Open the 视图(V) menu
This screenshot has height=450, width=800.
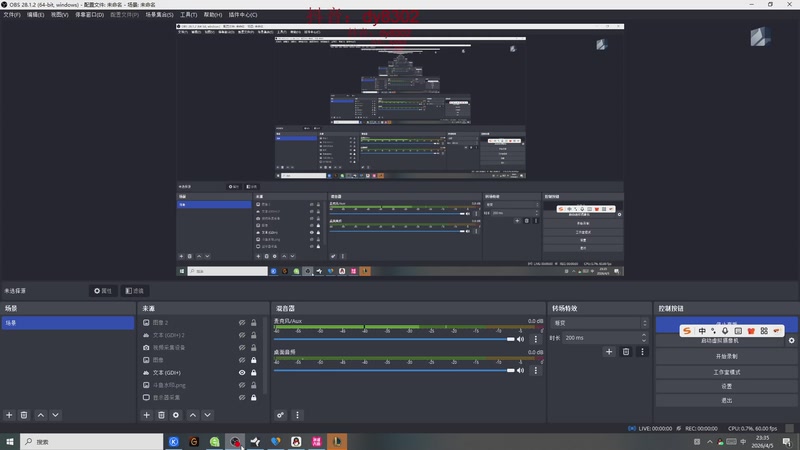click(59, 15)
